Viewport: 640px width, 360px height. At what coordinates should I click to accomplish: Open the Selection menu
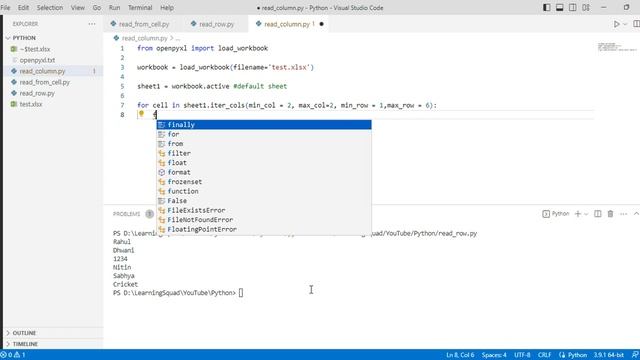point(50,7)
